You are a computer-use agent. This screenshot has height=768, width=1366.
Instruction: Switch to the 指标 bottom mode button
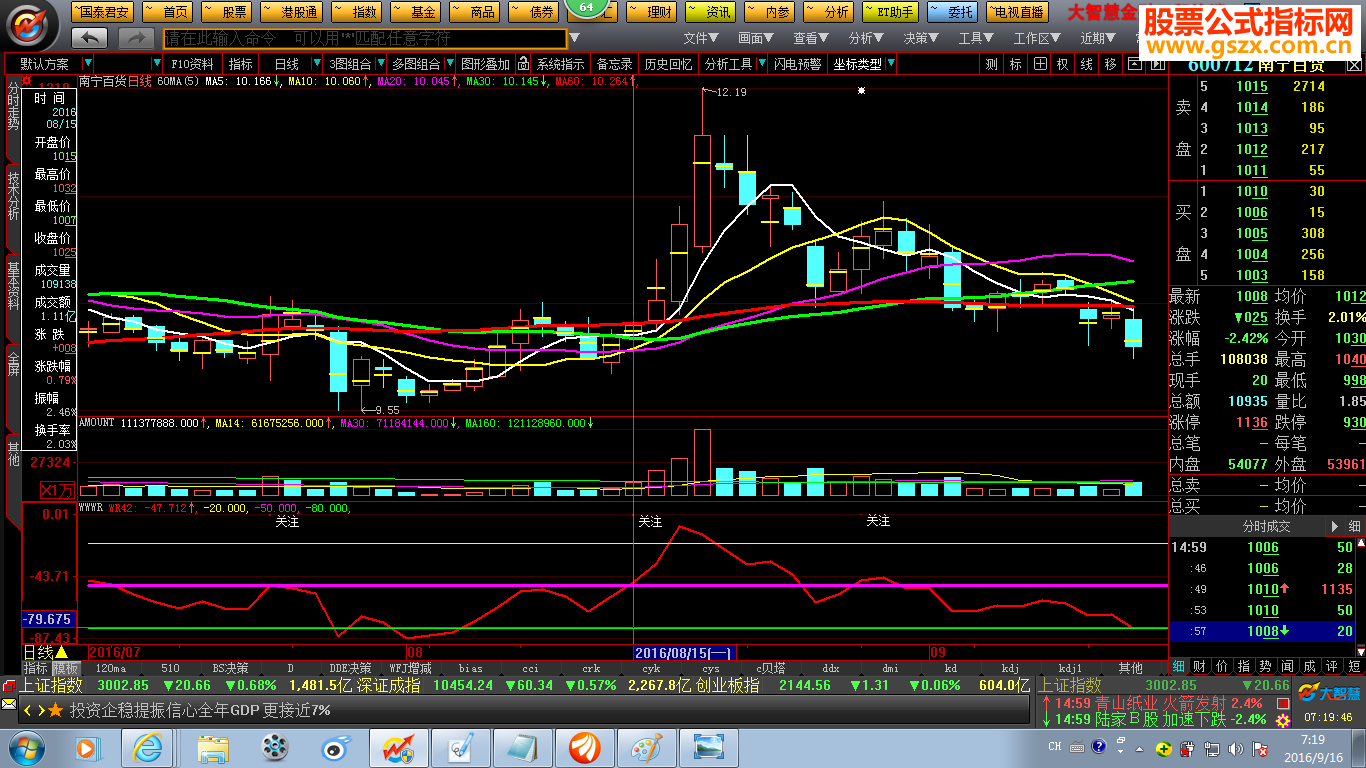coord(36,668)
